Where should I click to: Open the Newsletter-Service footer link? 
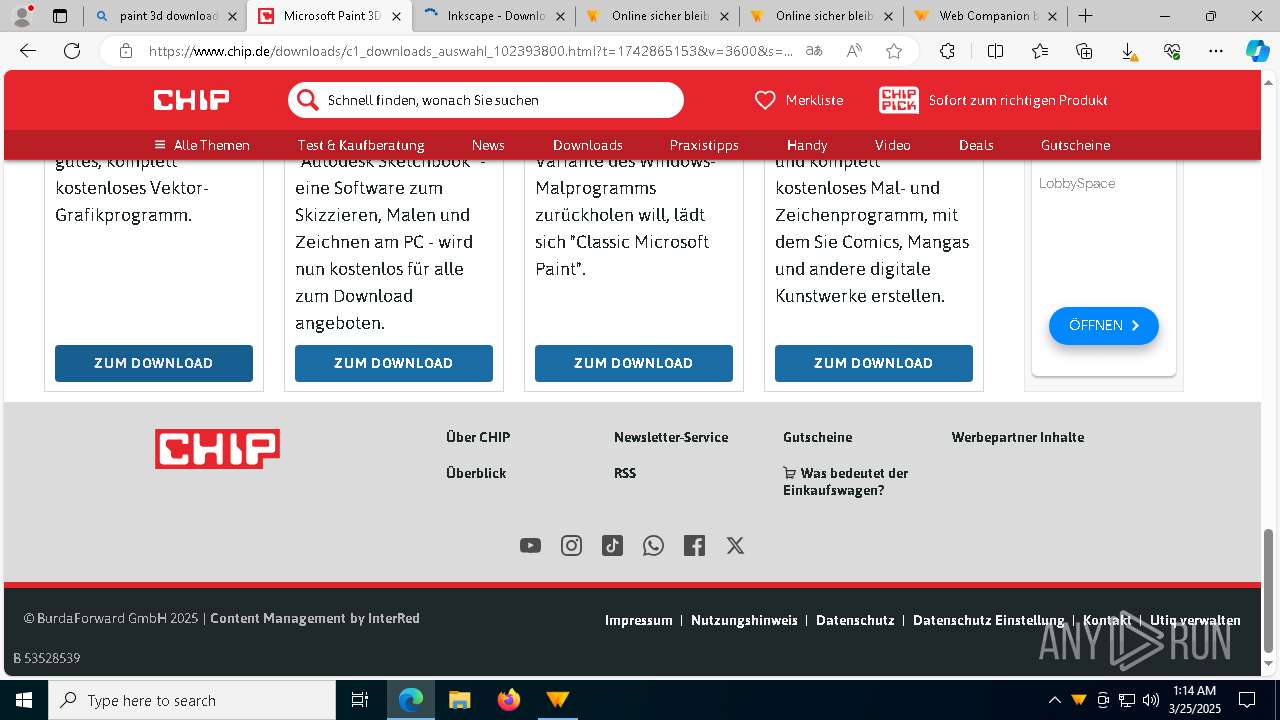(x=671, y=437)
